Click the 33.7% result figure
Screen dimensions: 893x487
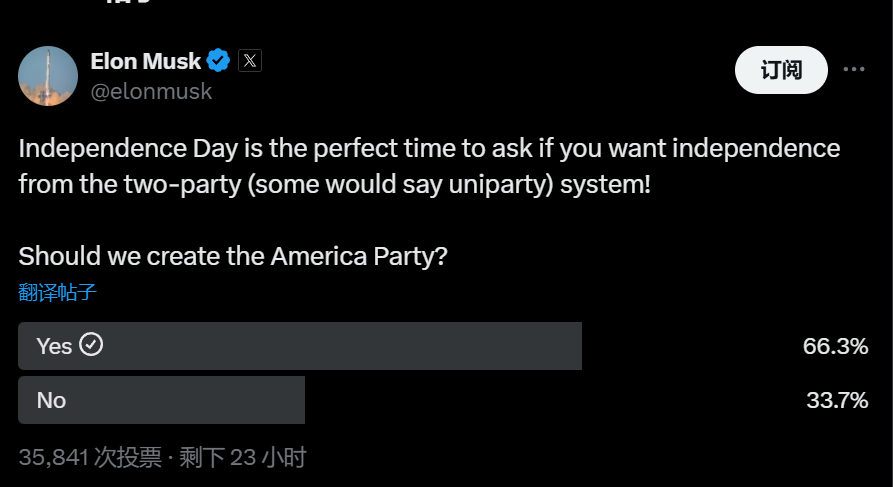(836, 400)
